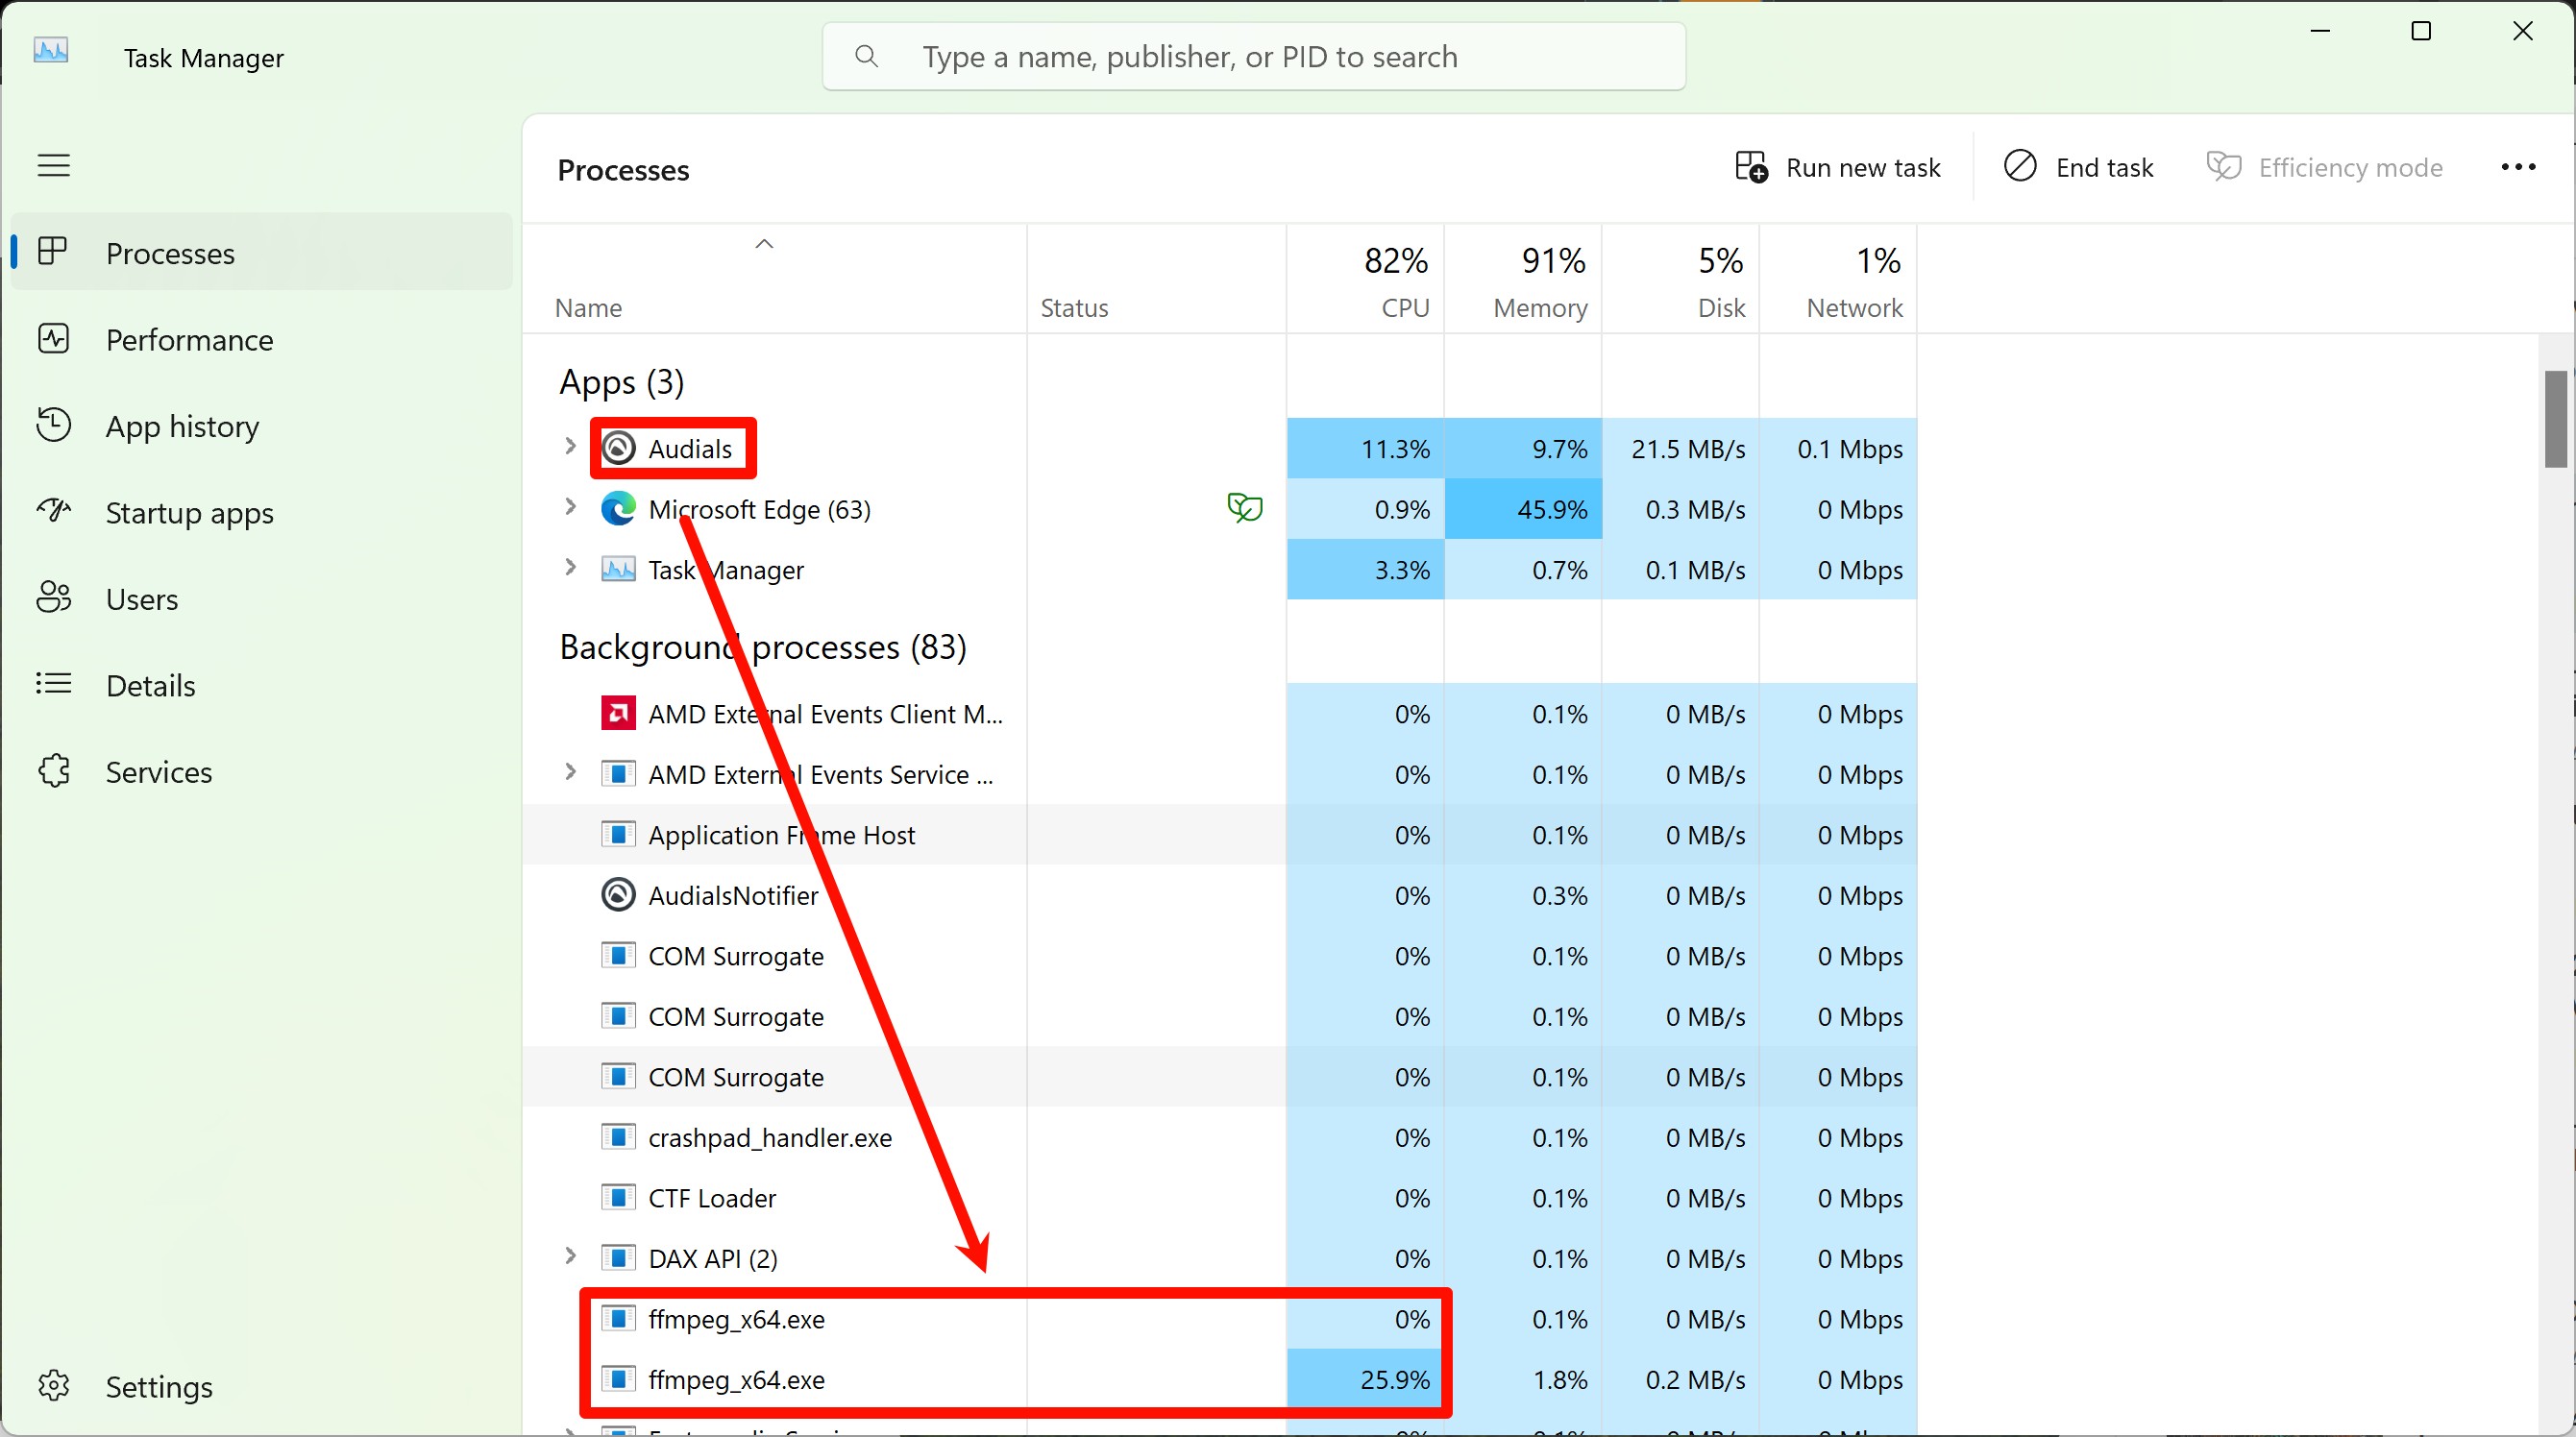The image size is (2576, 1437).
Task: Switch to the Processes page
Action: [262, 252]
